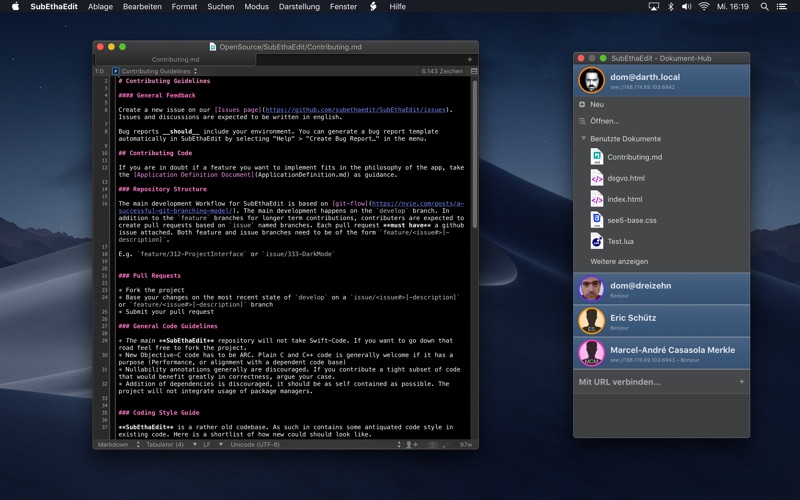Click the Bluetooth icon in menu bar
Screen dimensions: 800x500
[x=670, y=7]
